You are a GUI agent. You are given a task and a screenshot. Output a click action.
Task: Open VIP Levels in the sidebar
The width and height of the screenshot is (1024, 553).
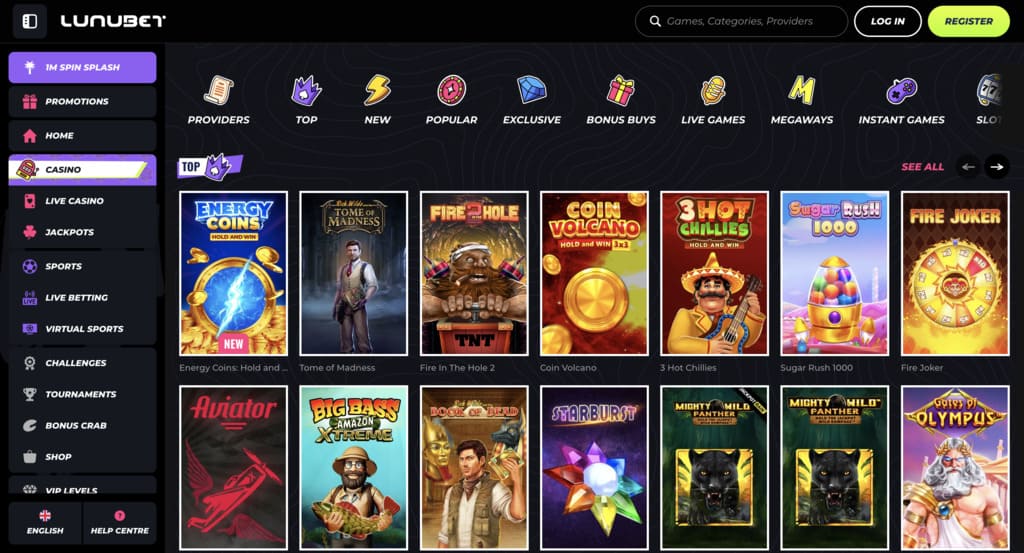82,487
